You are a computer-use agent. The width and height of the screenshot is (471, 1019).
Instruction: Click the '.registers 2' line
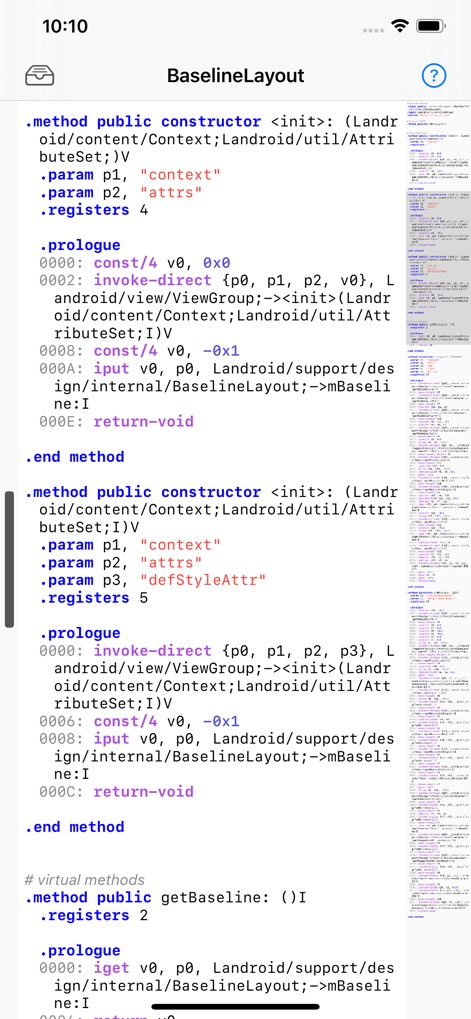point(94,916)
